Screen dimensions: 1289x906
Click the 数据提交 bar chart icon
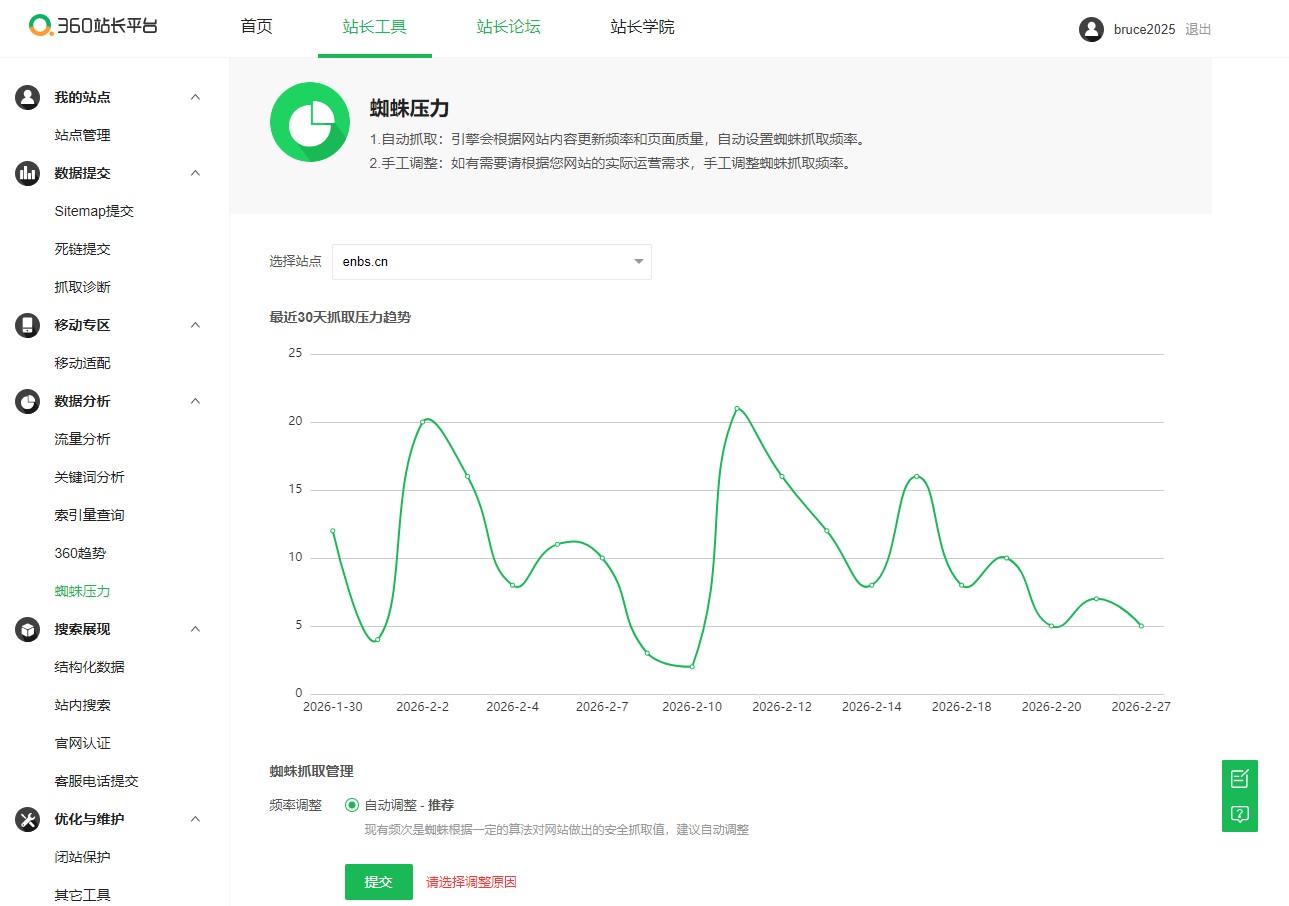click(x=27, y=173)
